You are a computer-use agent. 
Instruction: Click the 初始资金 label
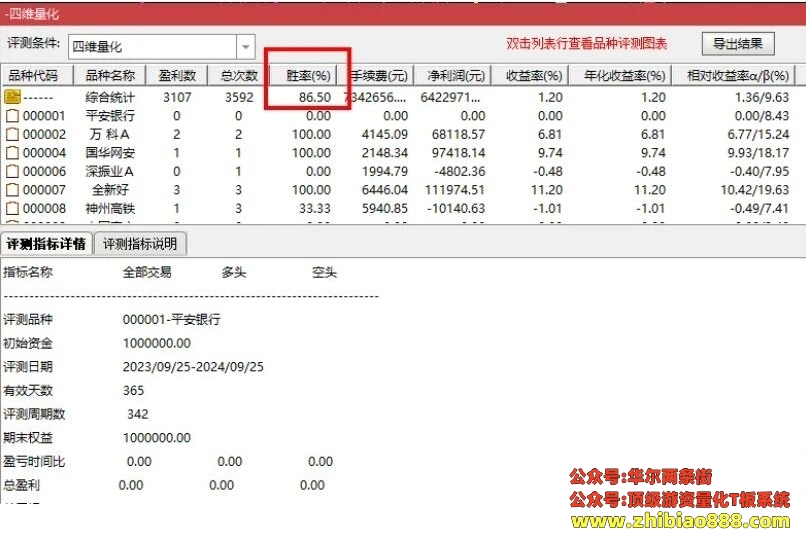click(x=28, y=343)
